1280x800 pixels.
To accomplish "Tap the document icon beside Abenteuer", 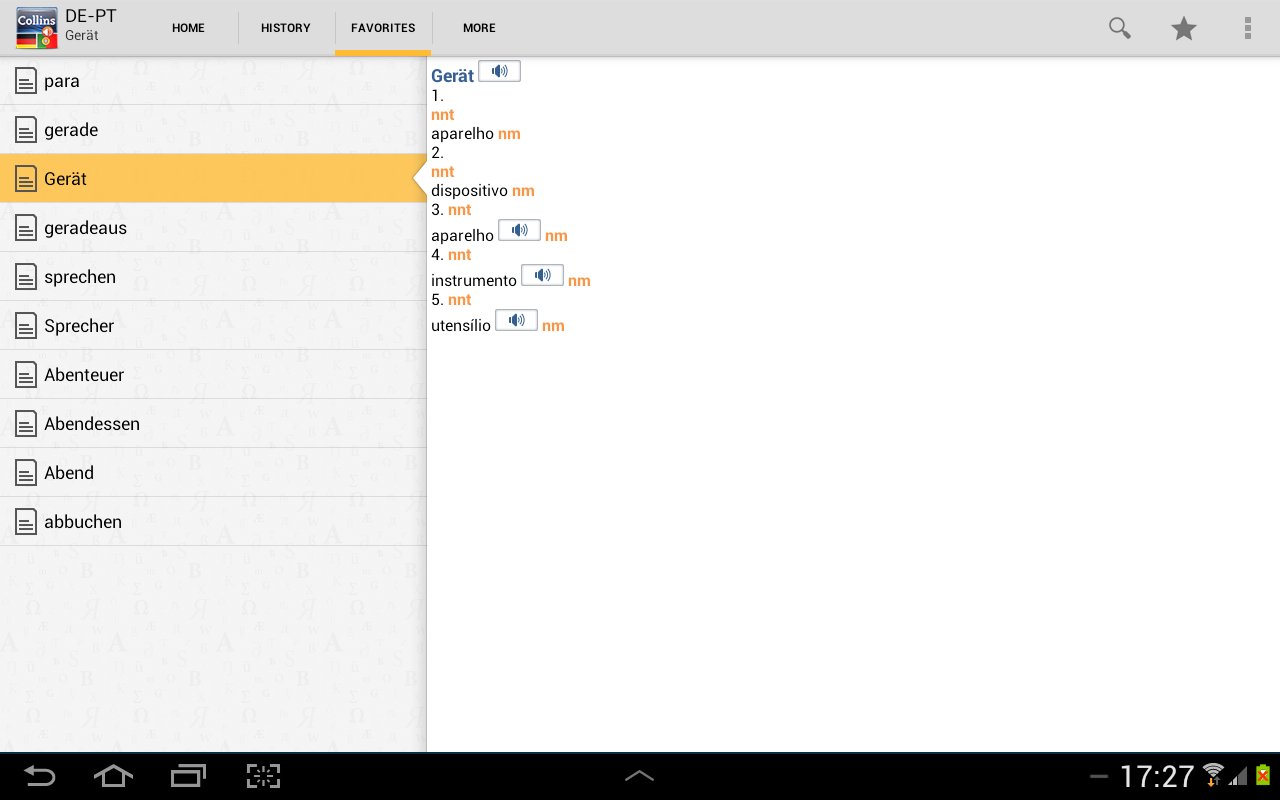I will pos(25,375).
